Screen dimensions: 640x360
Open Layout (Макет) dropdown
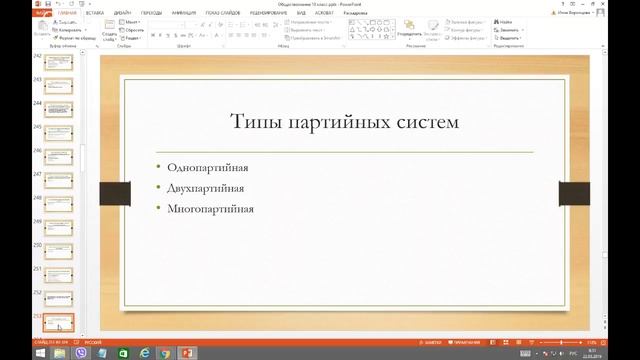(x=130, y=22)
